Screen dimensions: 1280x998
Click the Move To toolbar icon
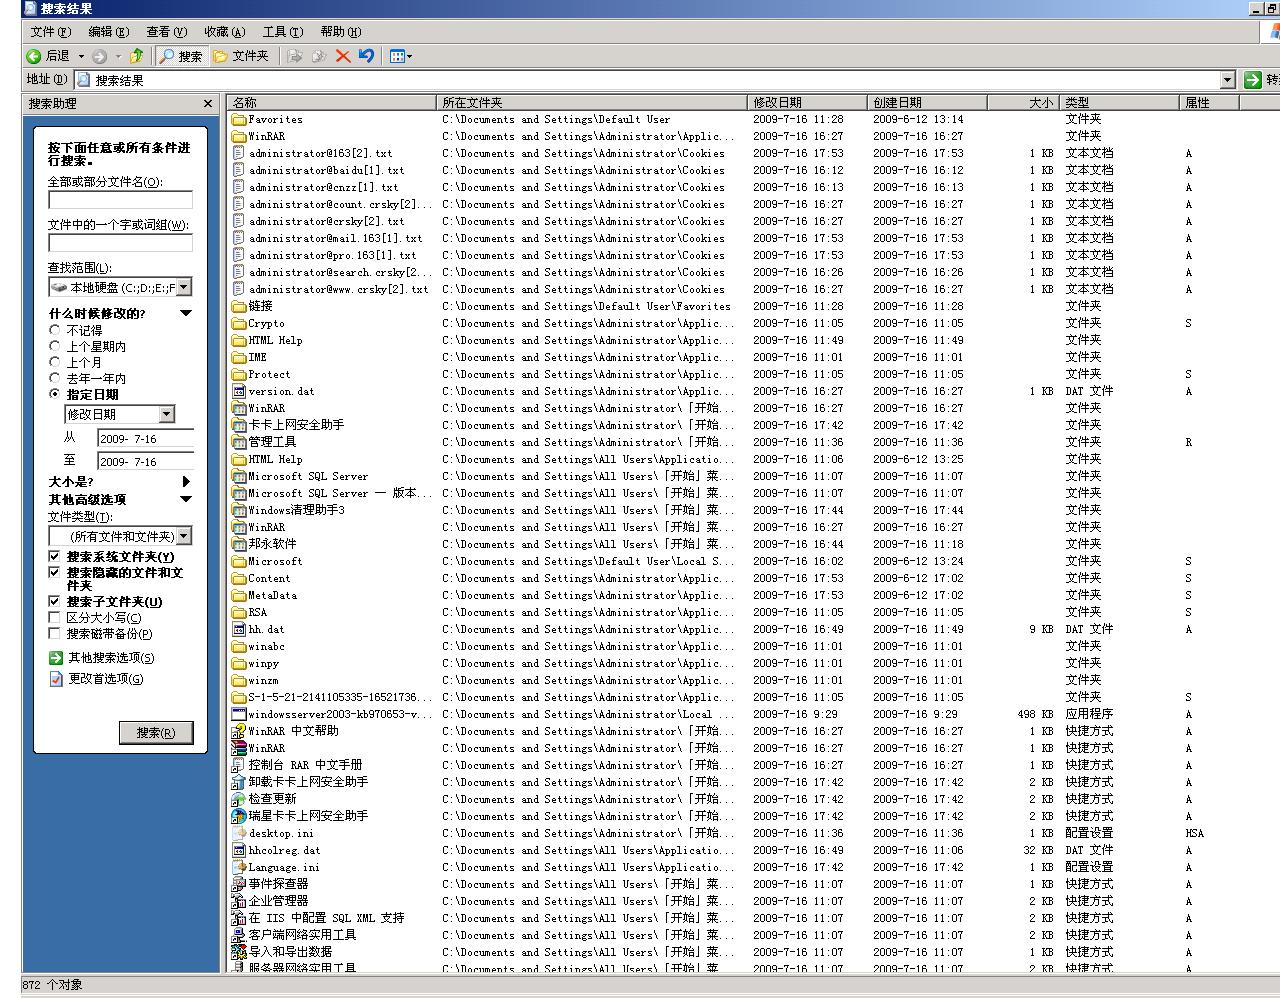295,56
